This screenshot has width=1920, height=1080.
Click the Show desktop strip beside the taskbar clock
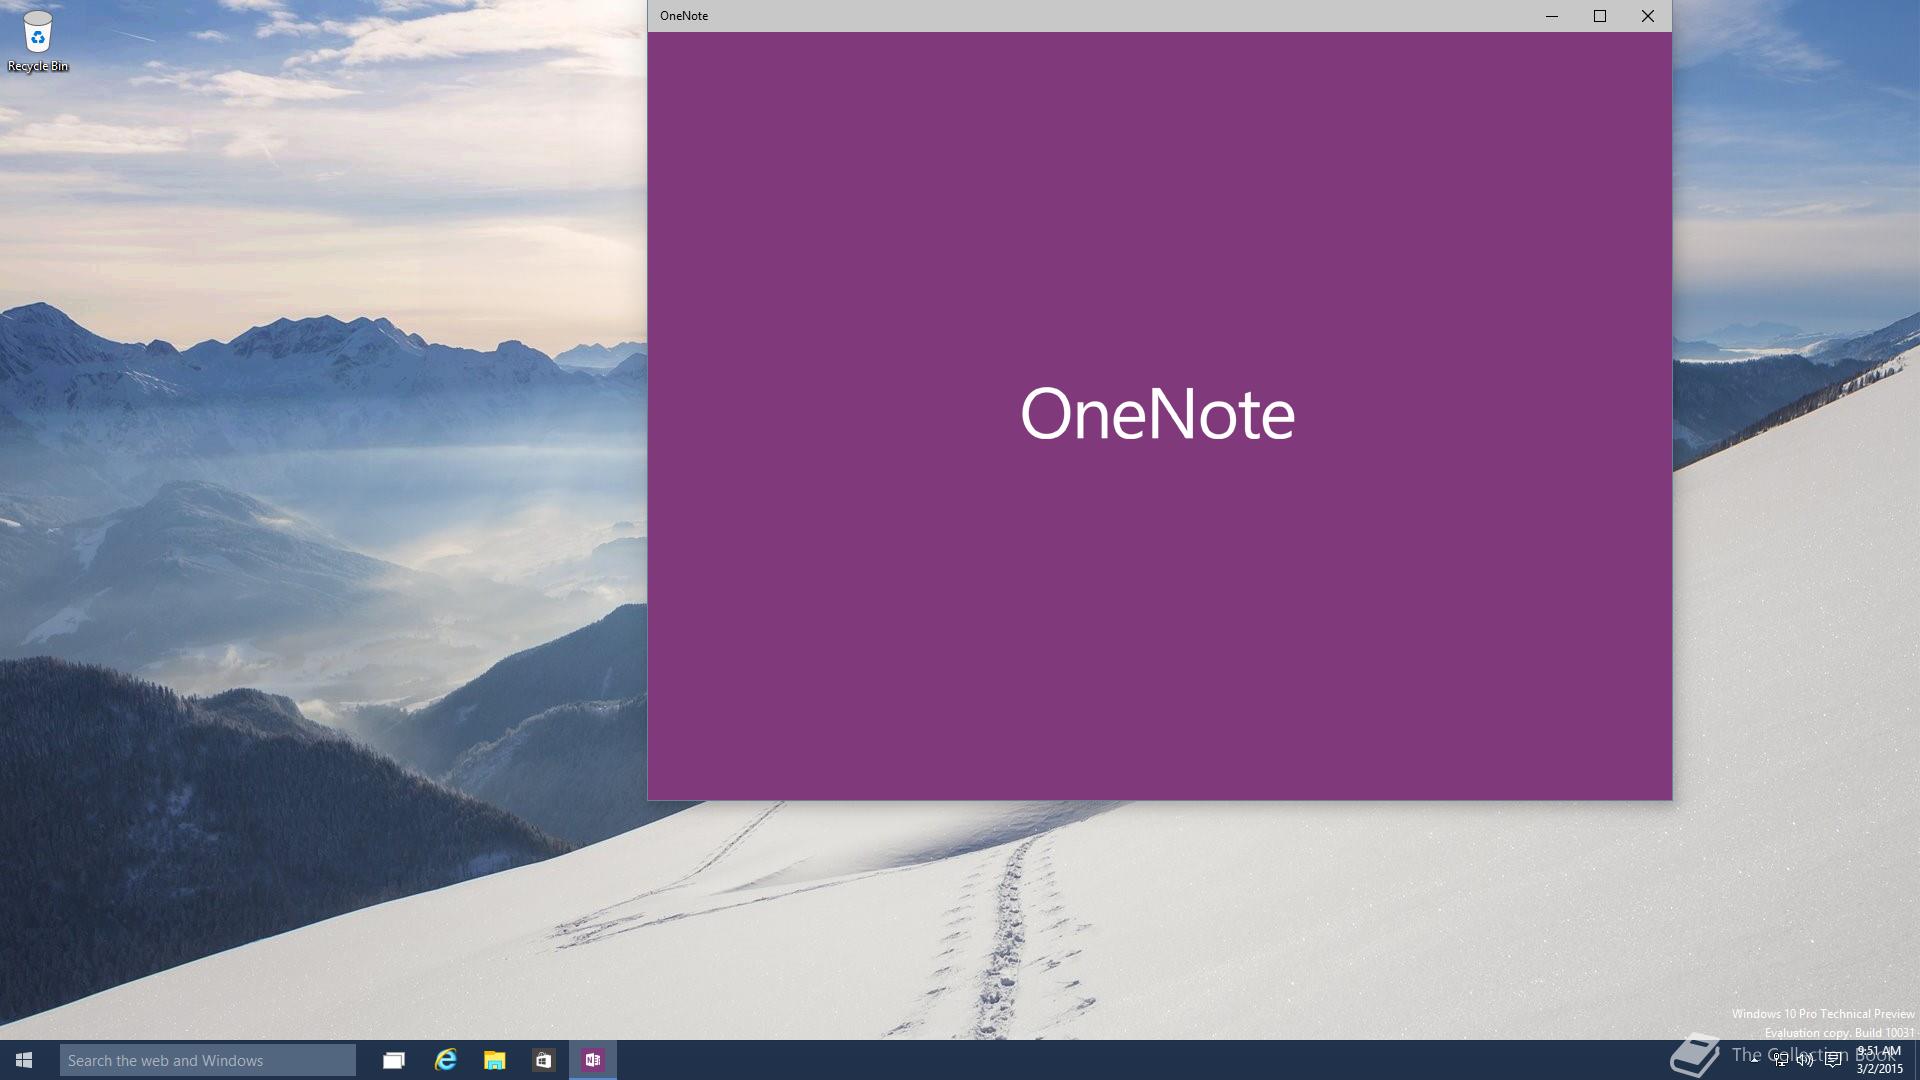(1916, 1060)
